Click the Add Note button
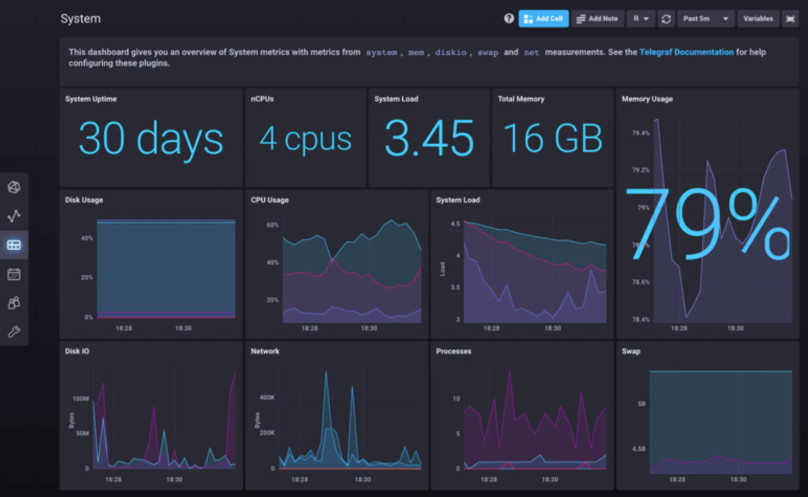Screen dimensions: 808x497 (x=598, y=18)
